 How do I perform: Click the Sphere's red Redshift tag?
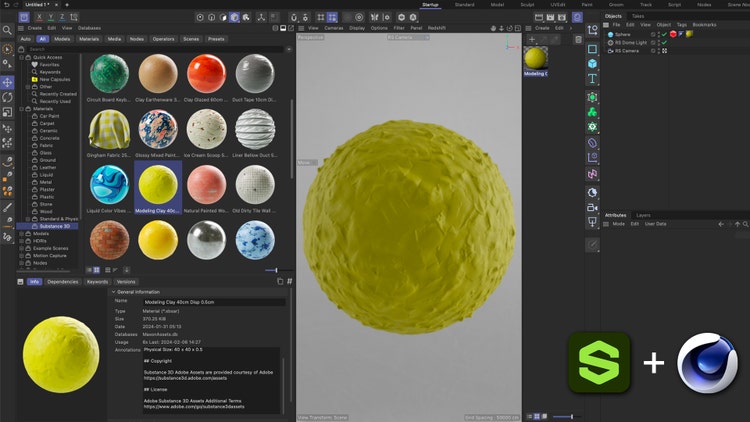coord(673,34)
